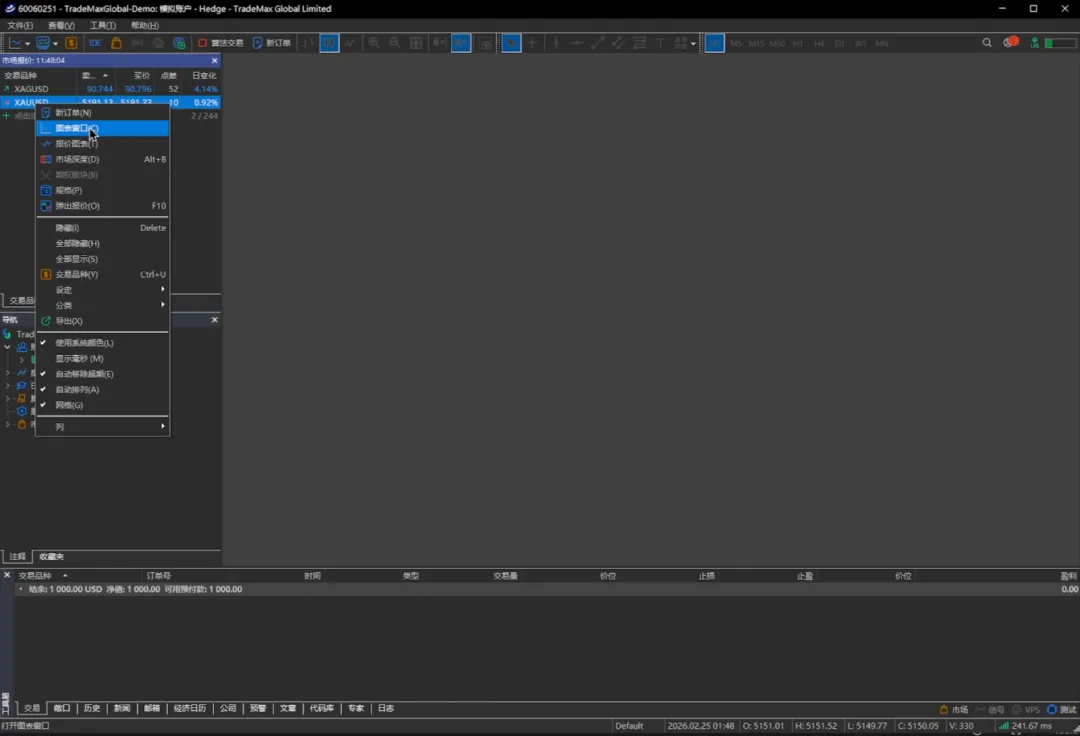The height and width of the screenshot is (736, 1080).
Task: Click the green connection status bars in status bar
Action: [x=1003, y=725]
